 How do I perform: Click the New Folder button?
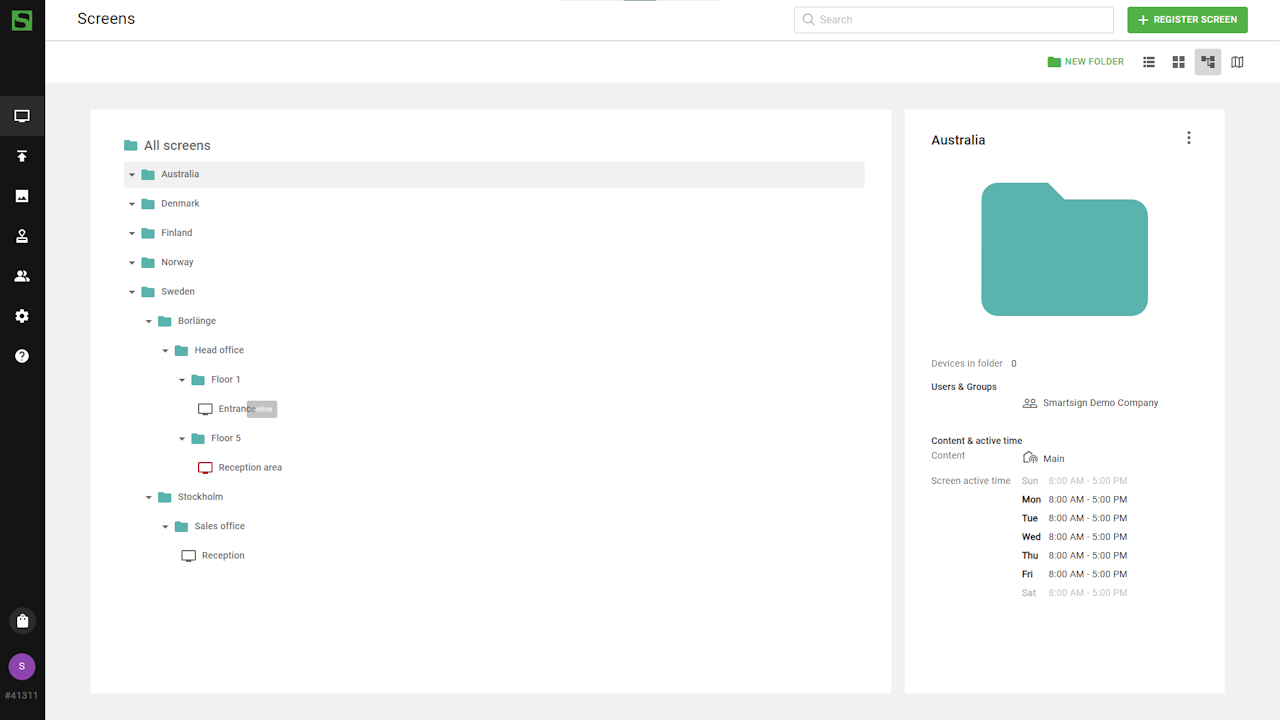click(x=1086, y=62)
